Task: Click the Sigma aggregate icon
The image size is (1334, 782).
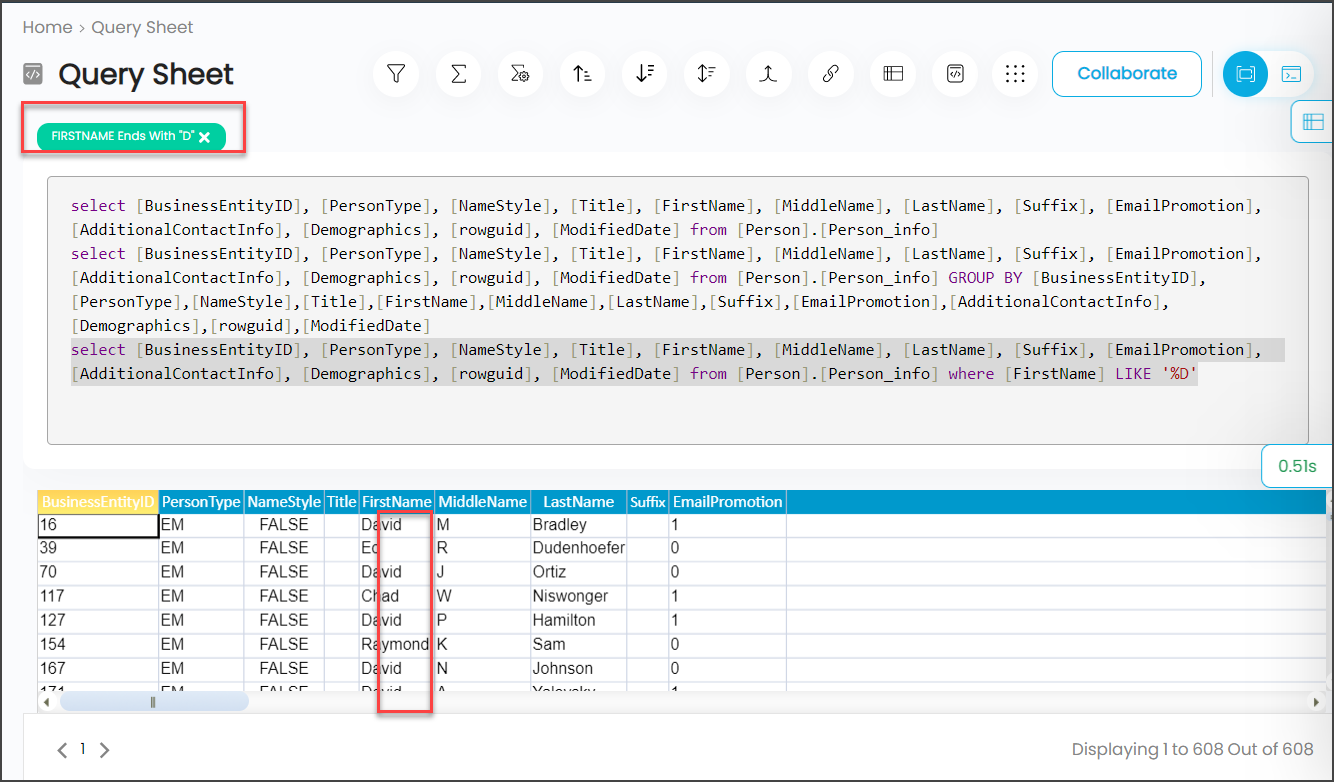Action: pyautogui.click(x=458, y=74)
